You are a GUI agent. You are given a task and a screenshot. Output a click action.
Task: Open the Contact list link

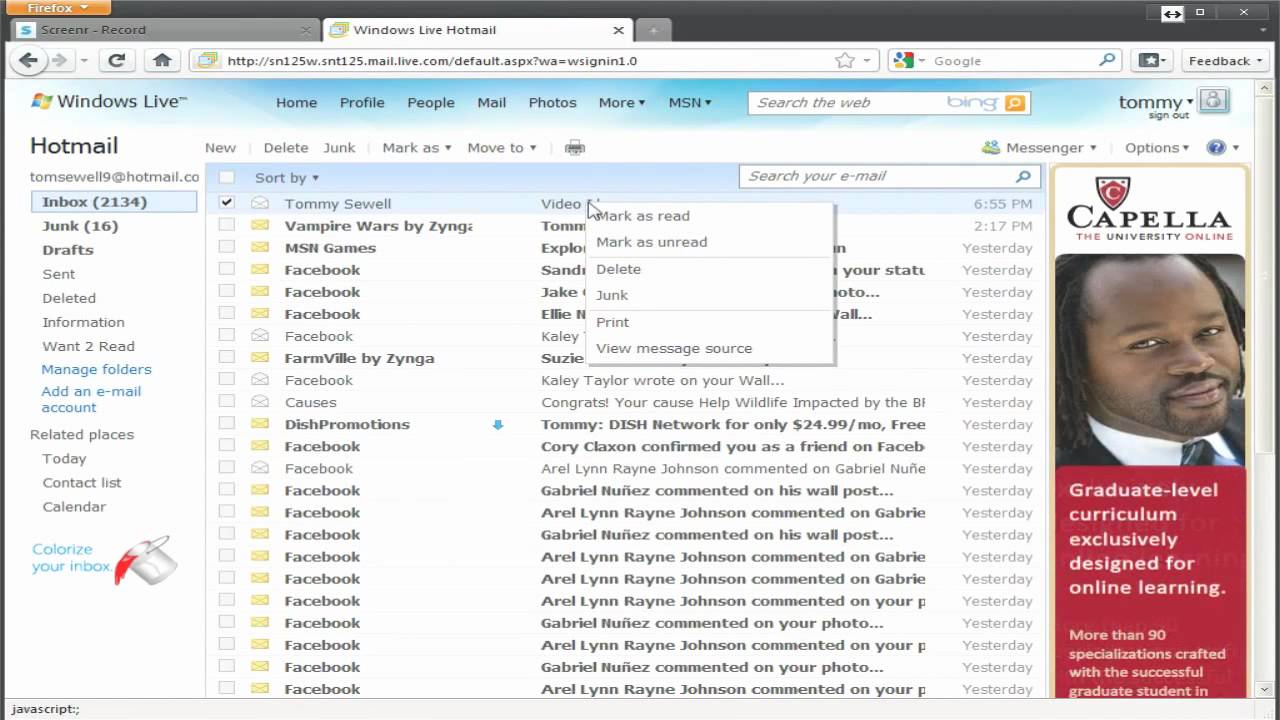81,482
